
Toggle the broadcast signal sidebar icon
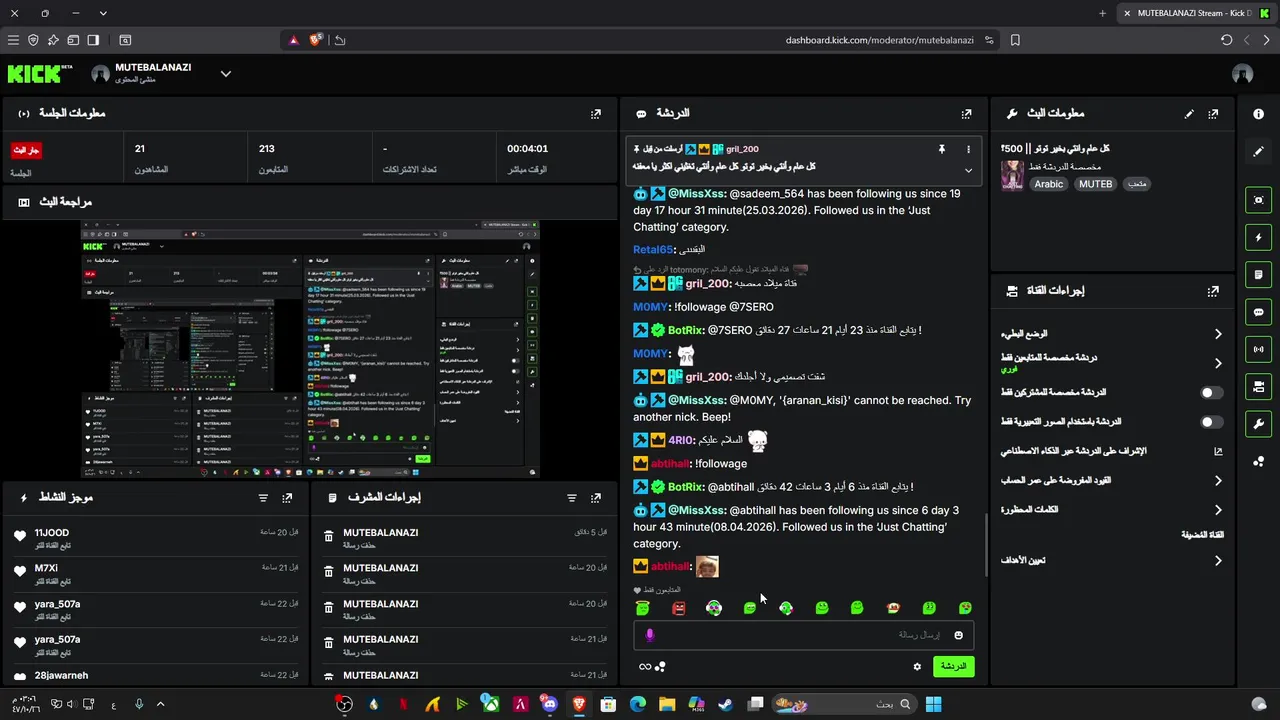point(1258,349)
